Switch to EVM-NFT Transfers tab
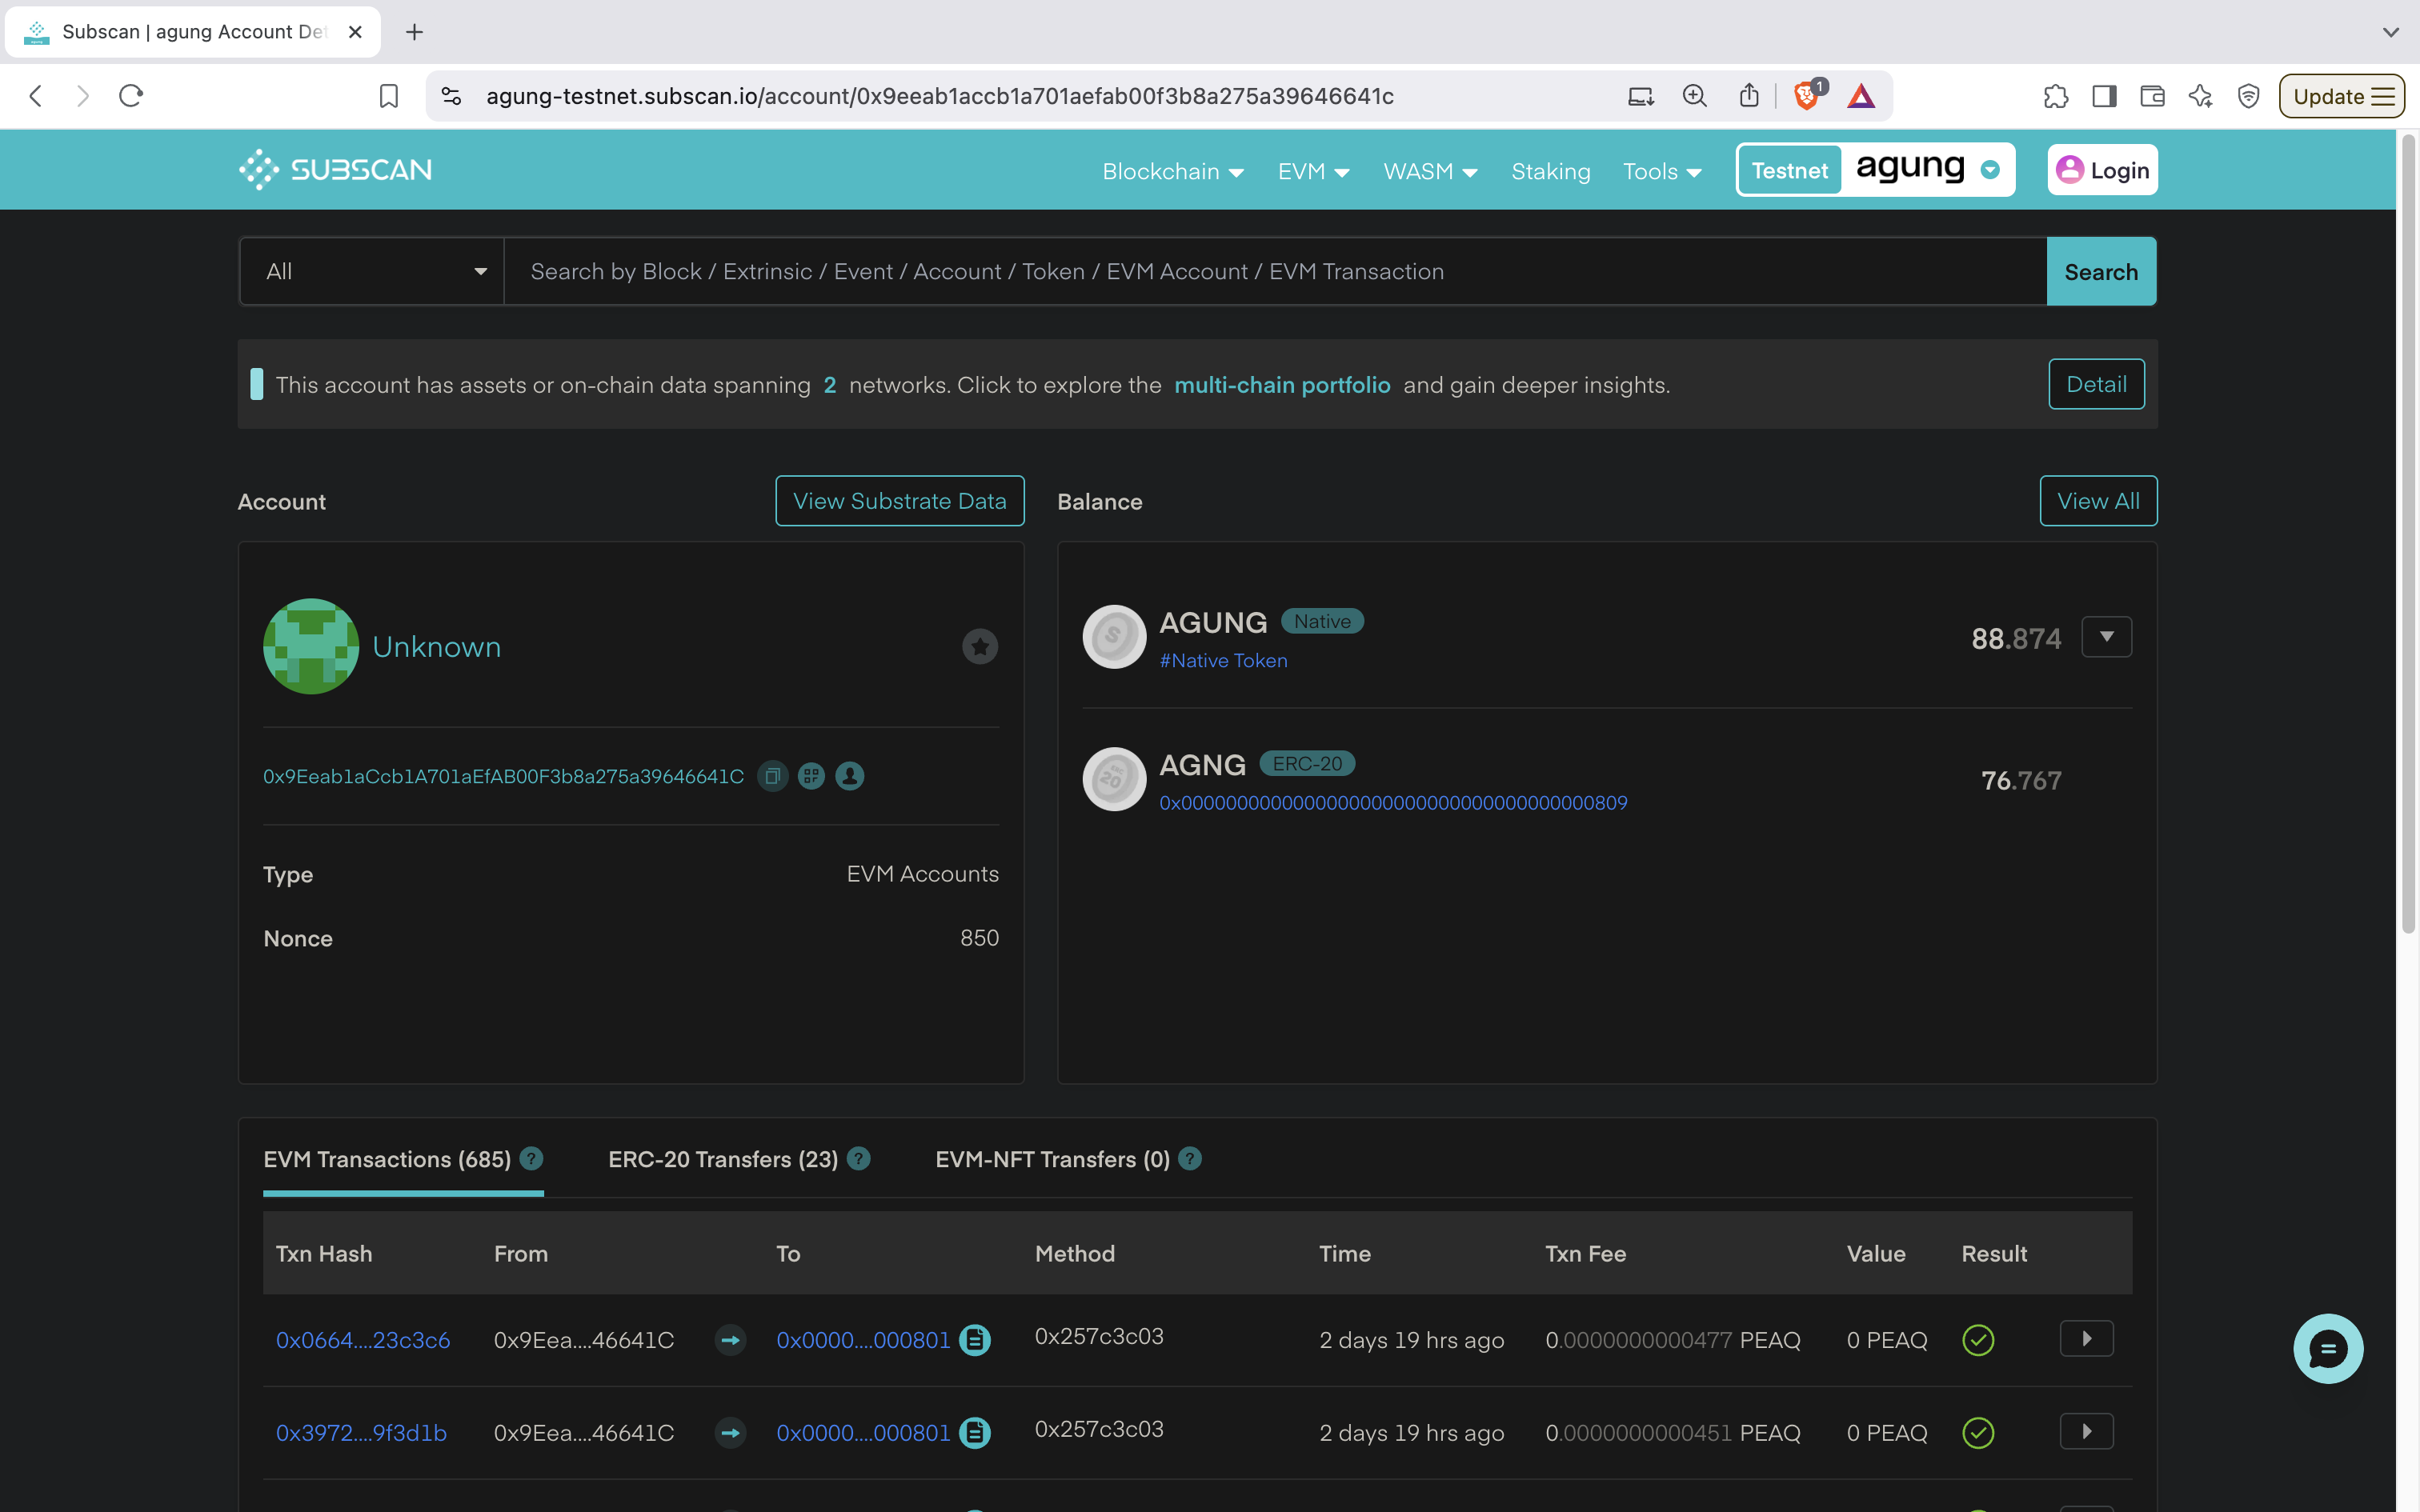 click(x=1052, y=1159)
